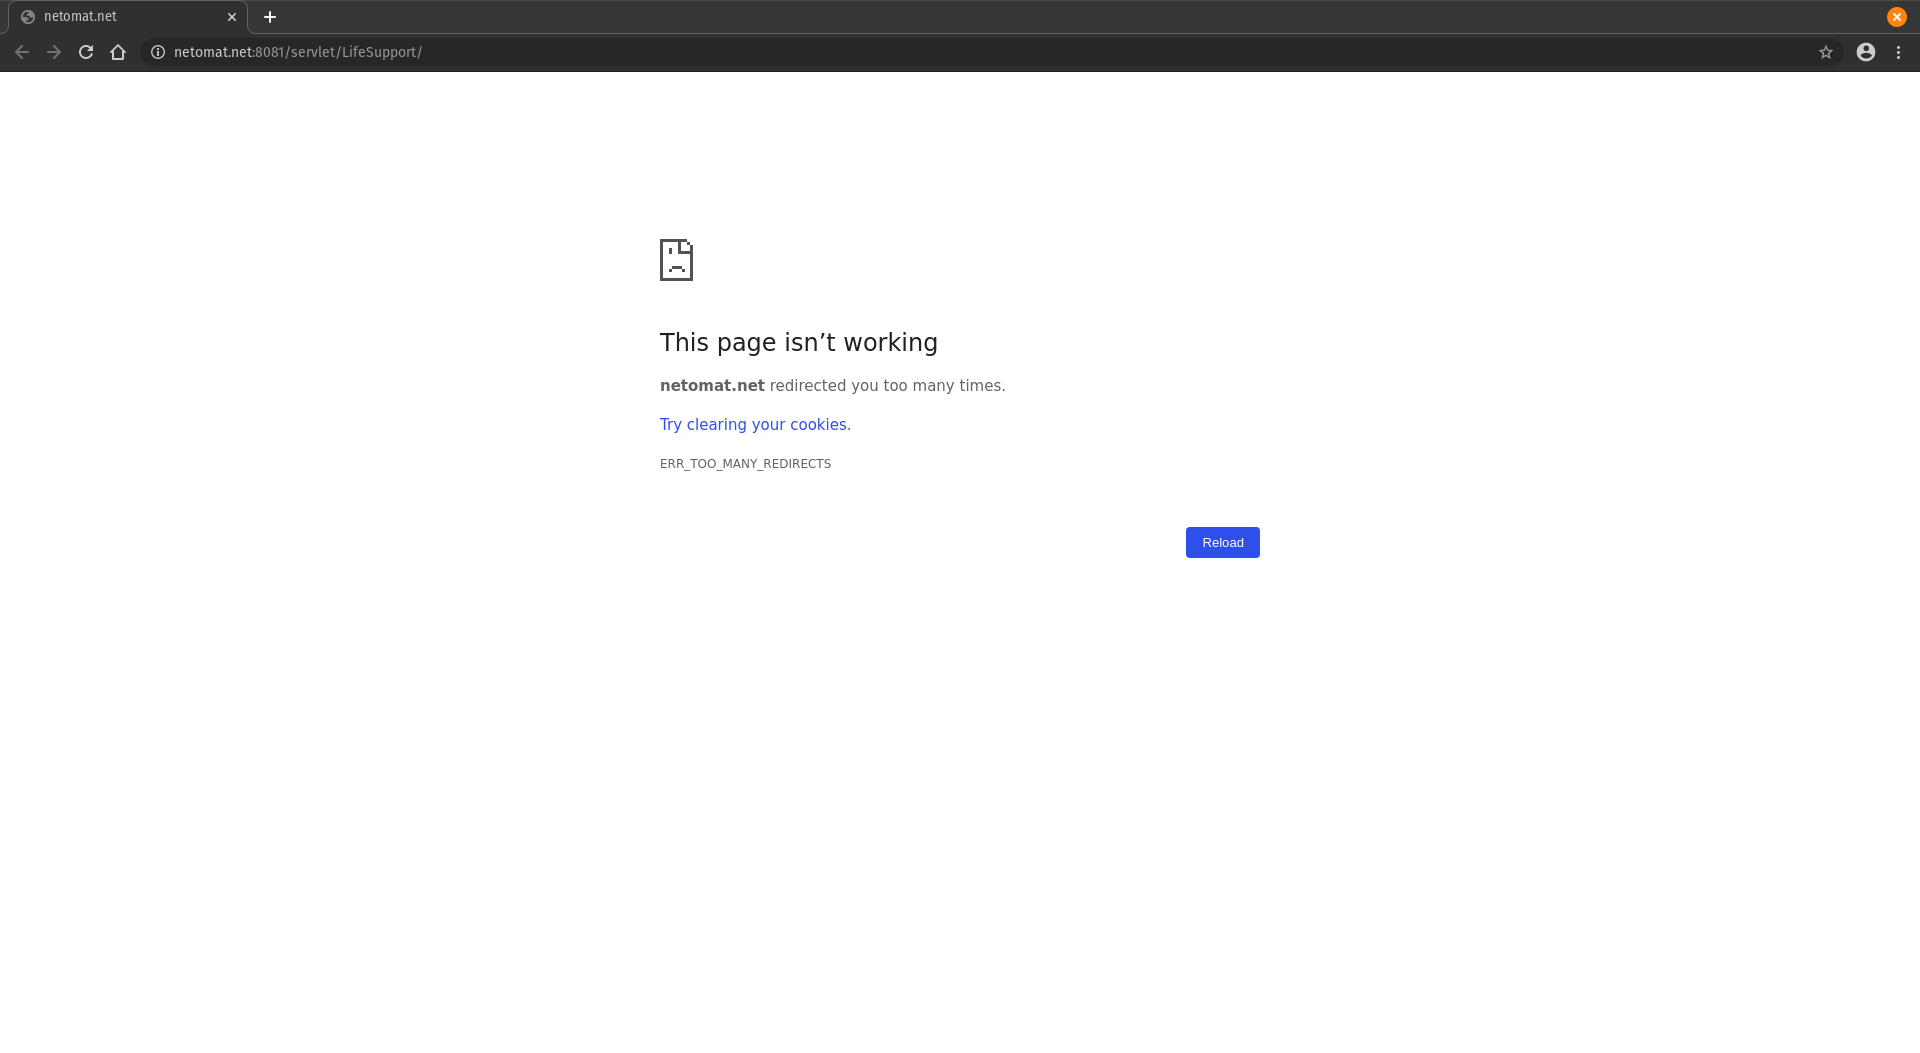This screenshot has width=1920, height=1053.
Task: Close the window with orange X button
Action: point(1897,17)
